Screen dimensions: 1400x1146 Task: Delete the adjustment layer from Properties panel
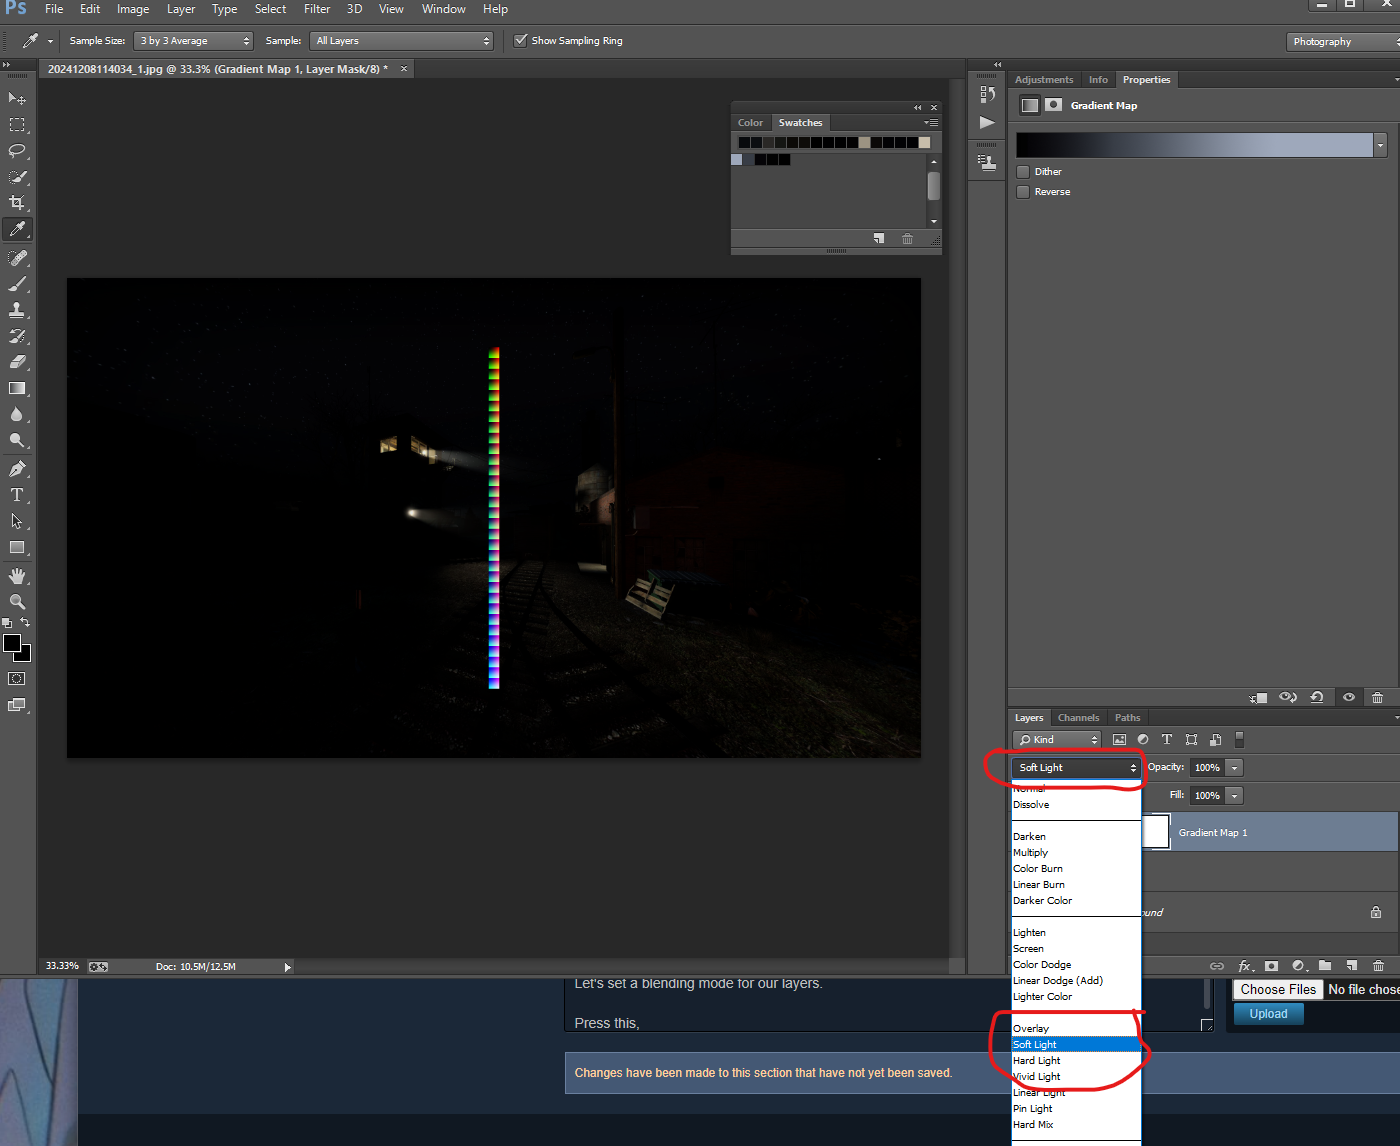pos(1377,697)
